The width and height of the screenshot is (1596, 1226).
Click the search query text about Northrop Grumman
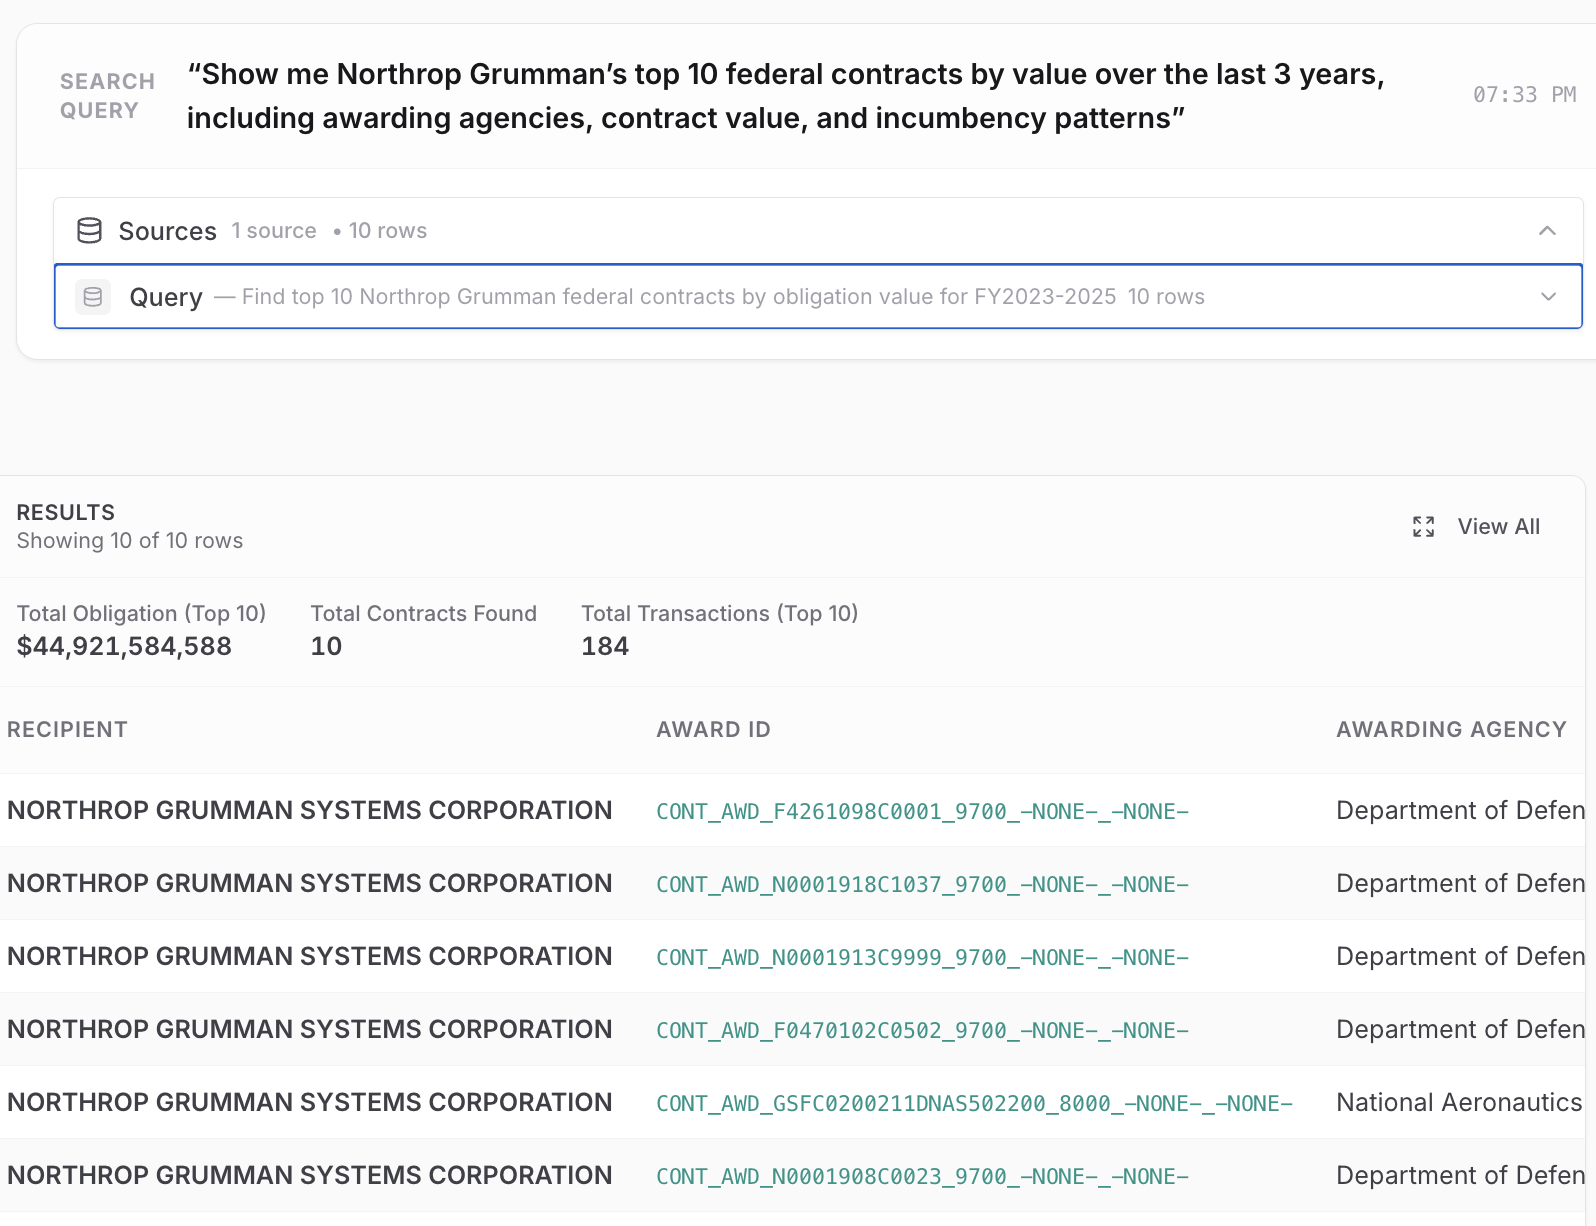click(785, 96)
